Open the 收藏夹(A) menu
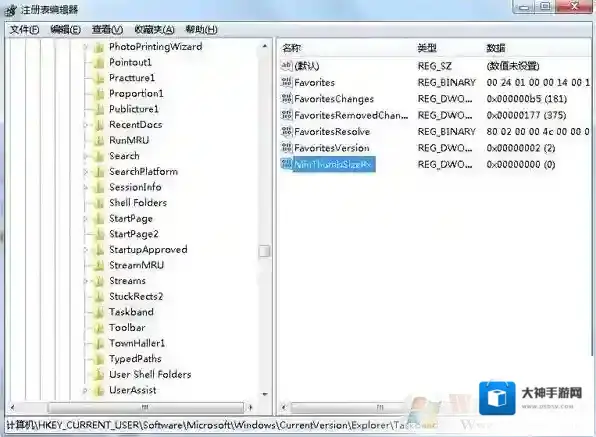This screenshot has width=596, height=437. (x=154, y=29)
